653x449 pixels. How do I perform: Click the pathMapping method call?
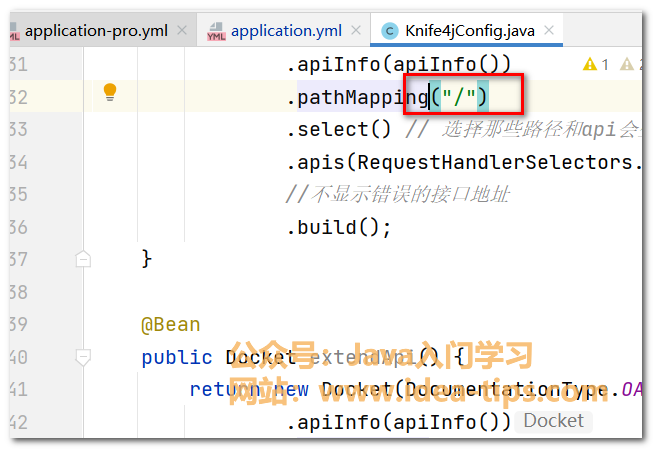362,98
